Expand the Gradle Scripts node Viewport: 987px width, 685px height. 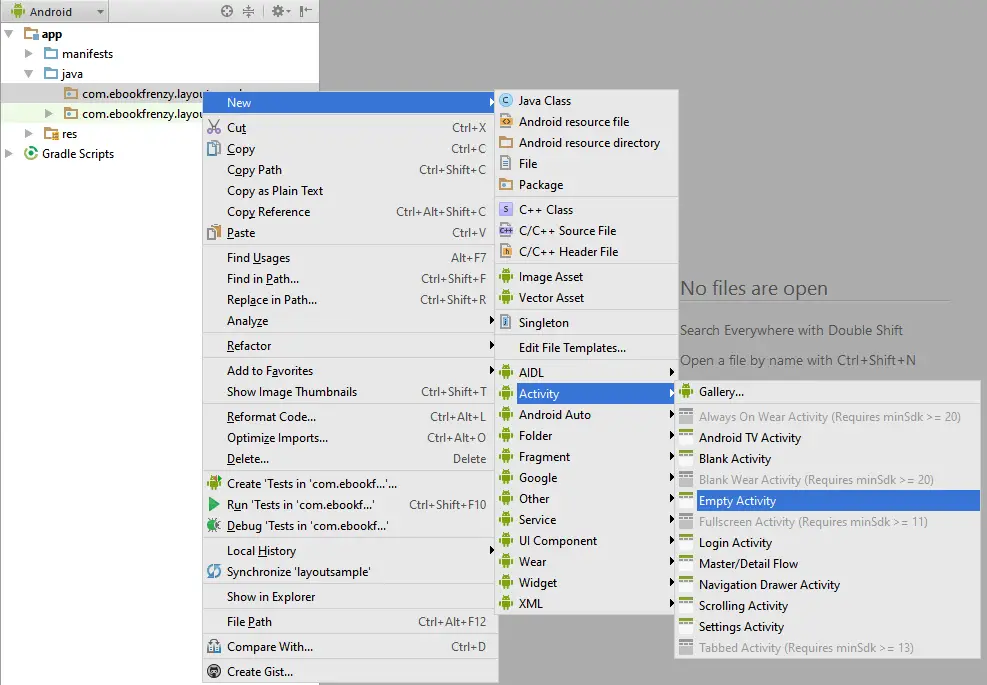tap(10, 154)
